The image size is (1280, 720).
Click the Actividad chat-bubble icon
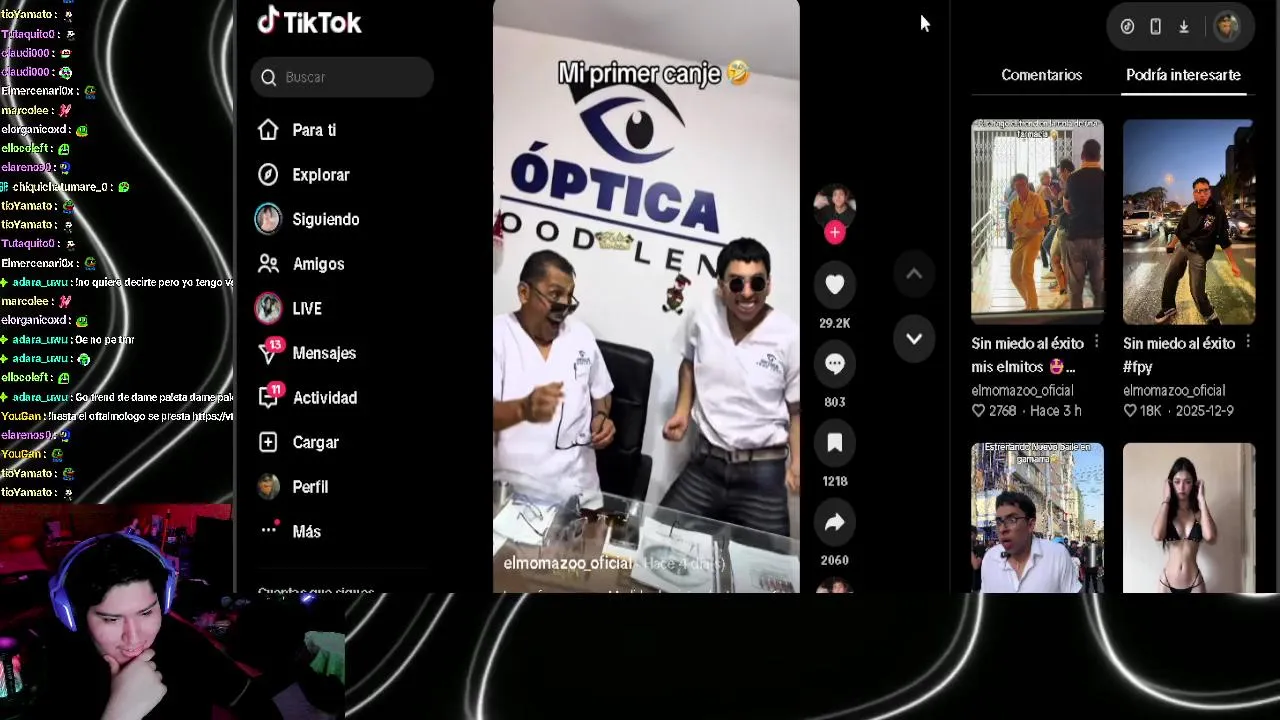pos(268,397)
